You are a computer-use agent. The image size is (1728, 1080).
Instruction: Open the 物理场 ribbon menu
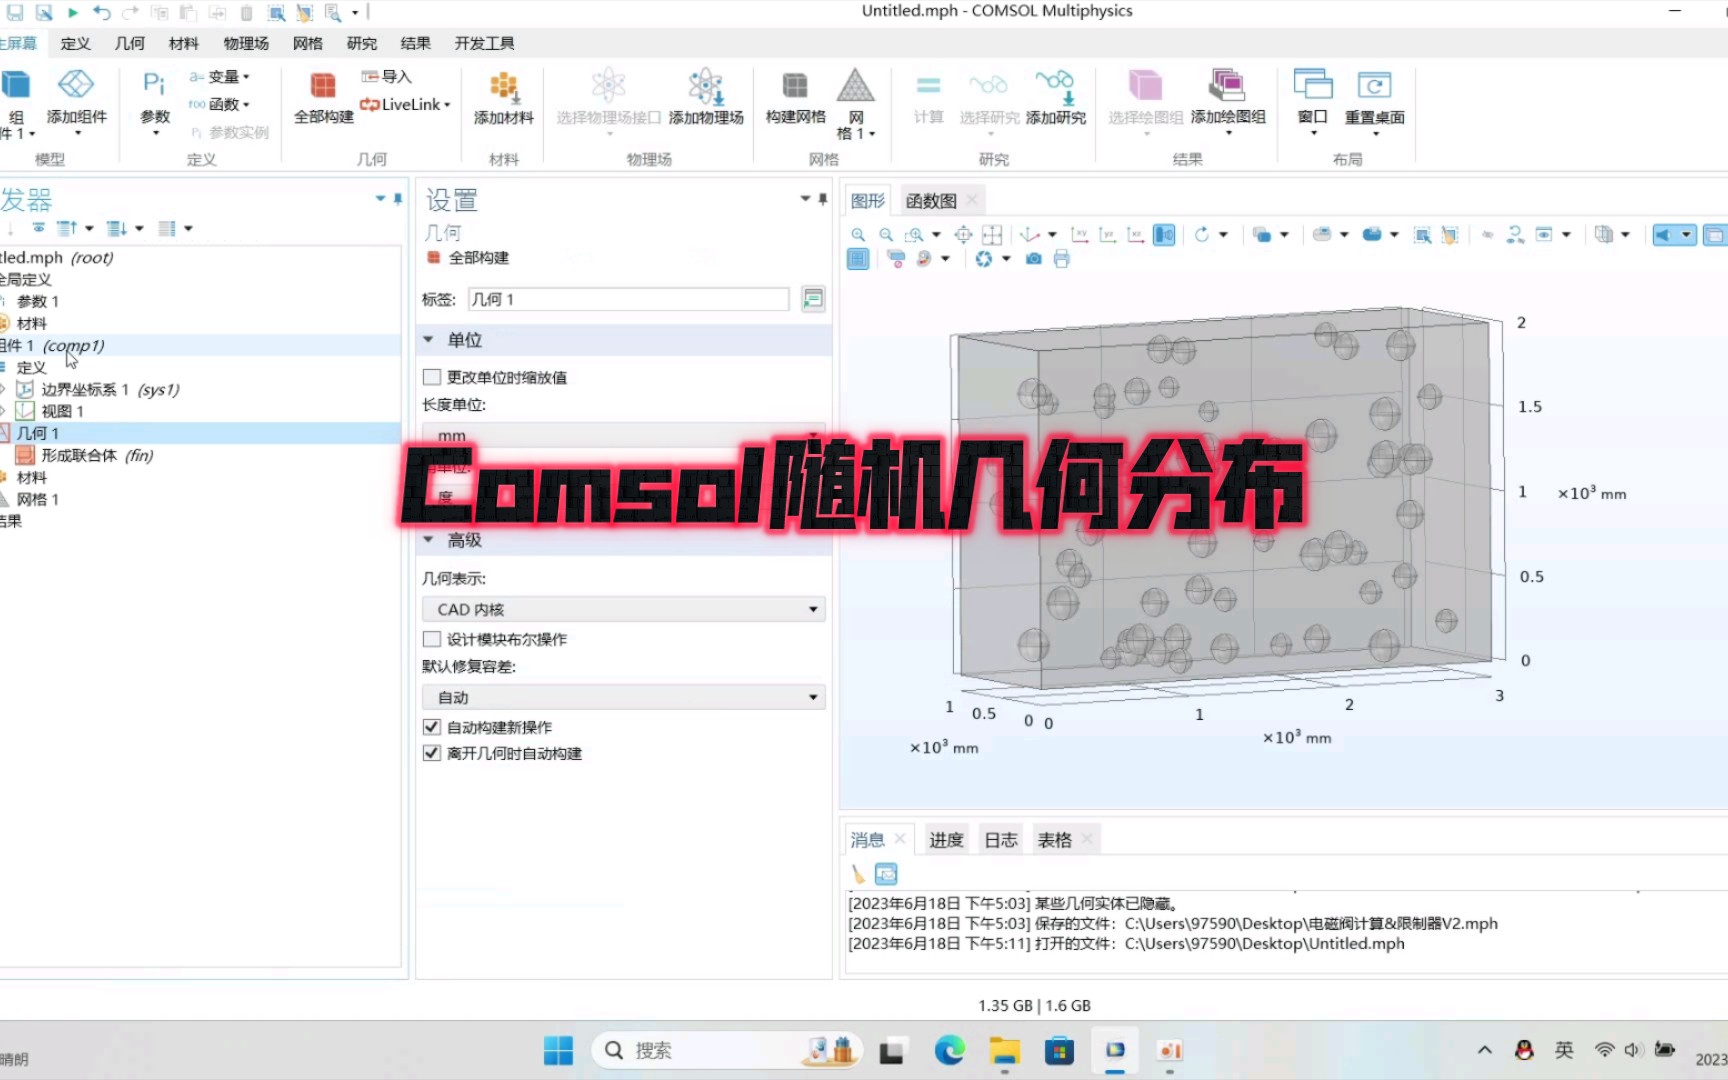[x=245, y=43]
